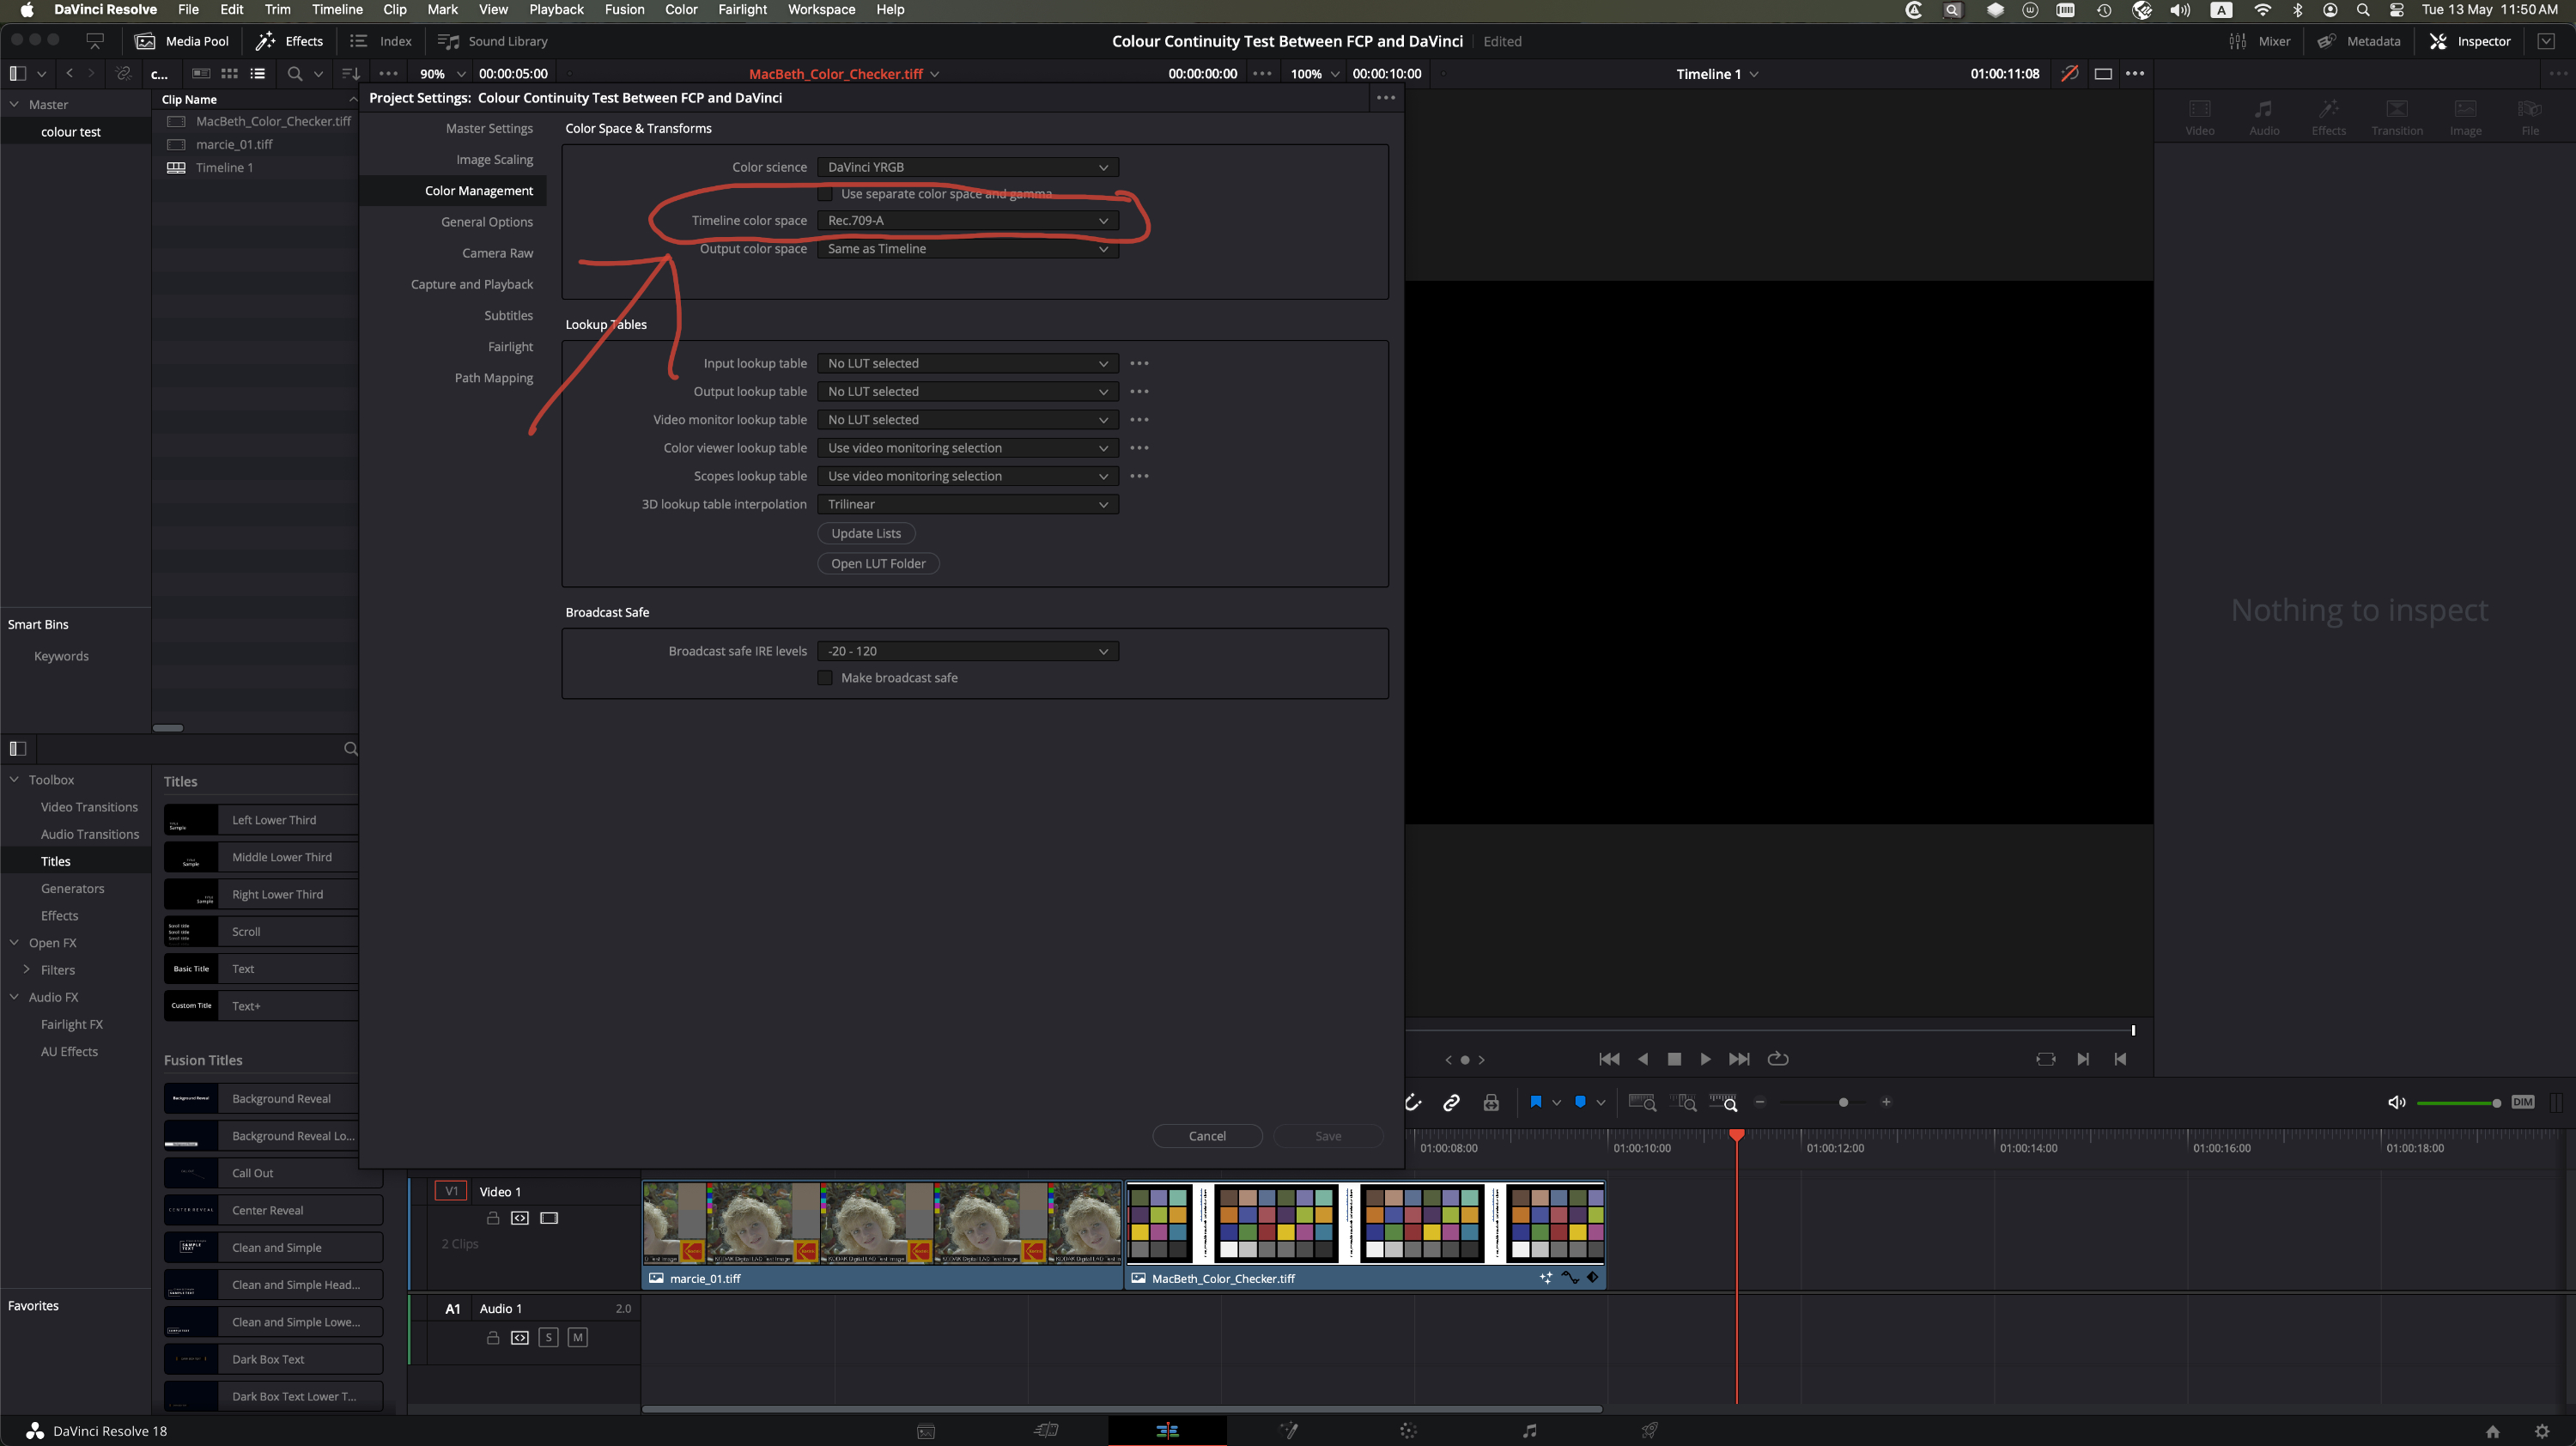Open media pool sort order menu
This screenshot has height=1446, width=2576.
tap(350, 73)
